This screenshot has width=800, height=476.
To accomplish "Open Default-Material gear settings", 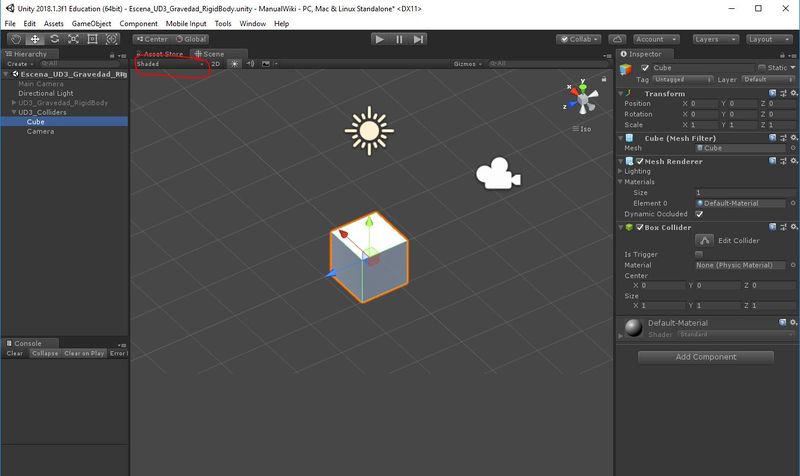I will (794, 322).
